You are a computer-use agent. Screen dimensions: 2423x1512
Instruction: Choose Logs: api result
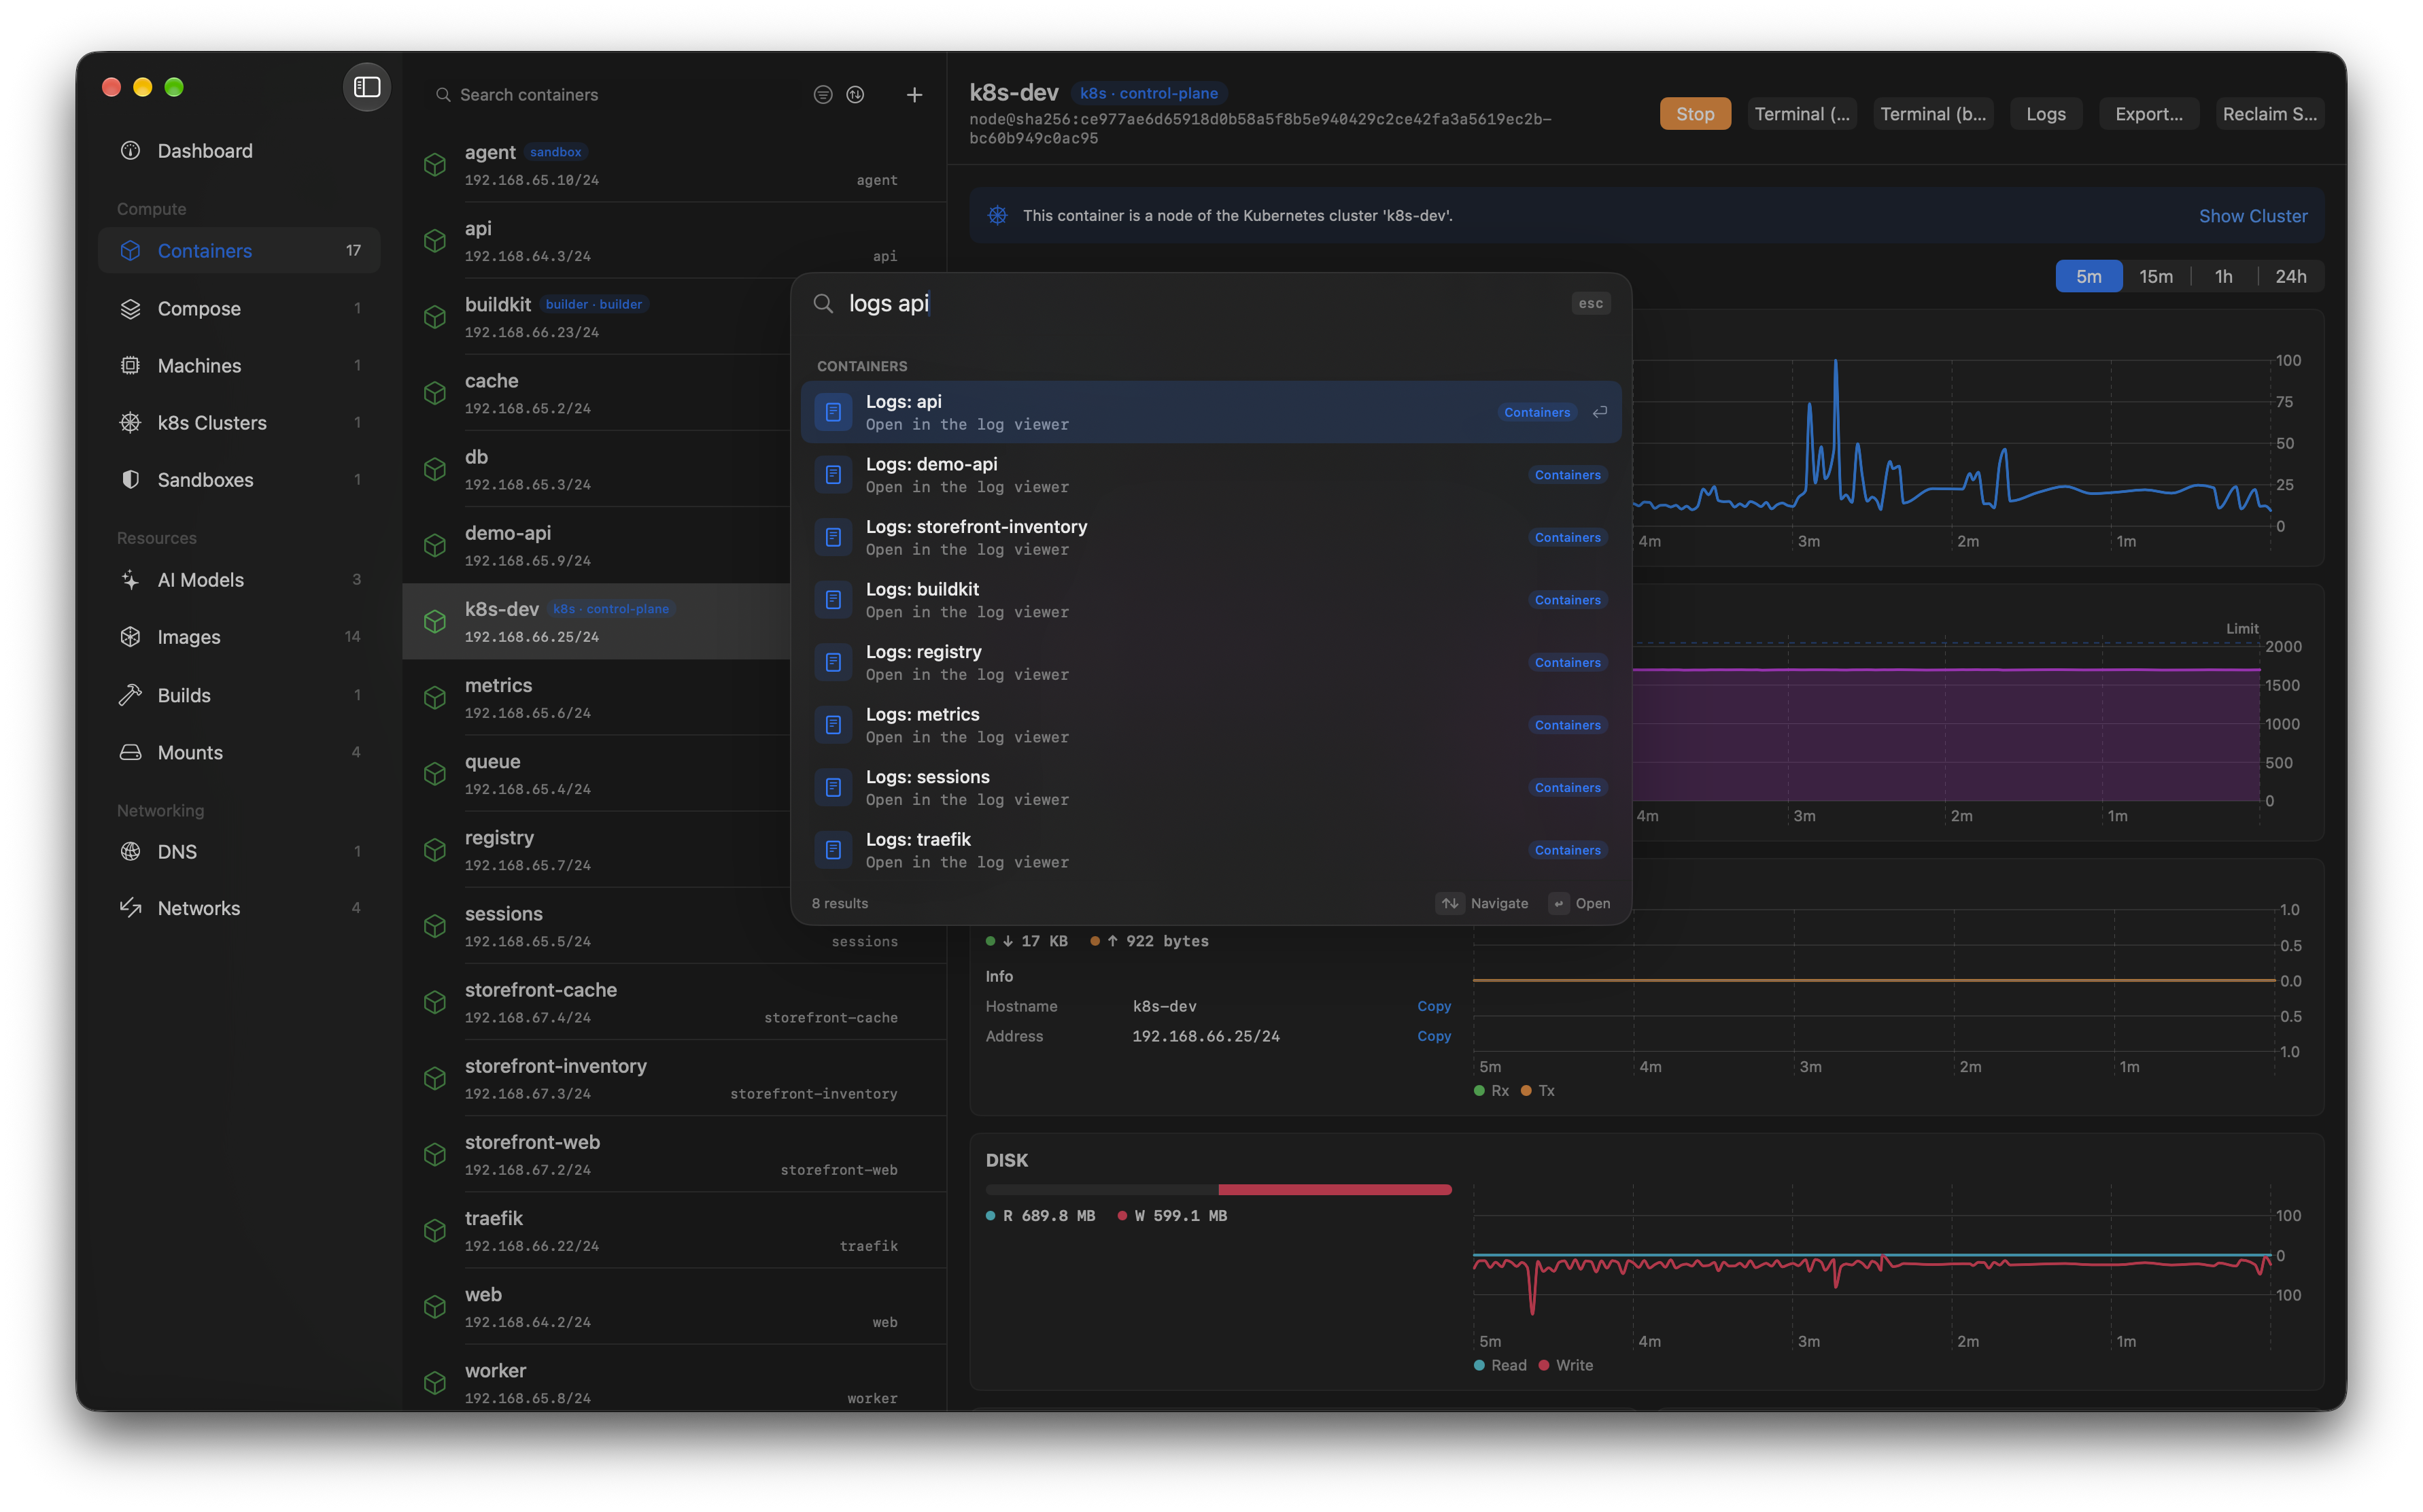point(1211,412)
